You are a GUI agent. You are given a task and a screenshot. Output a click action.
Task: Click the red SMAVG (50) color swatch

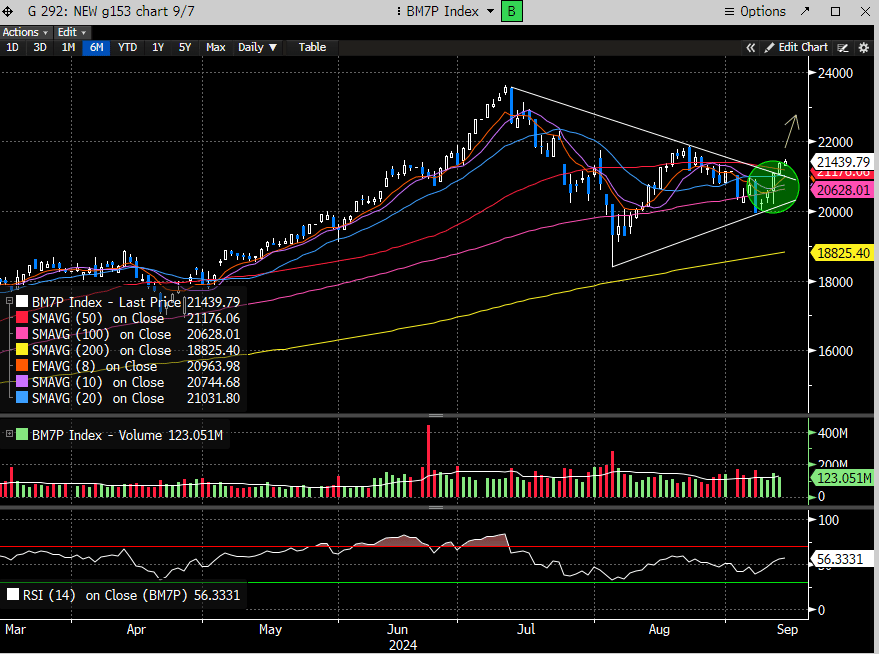22,318
